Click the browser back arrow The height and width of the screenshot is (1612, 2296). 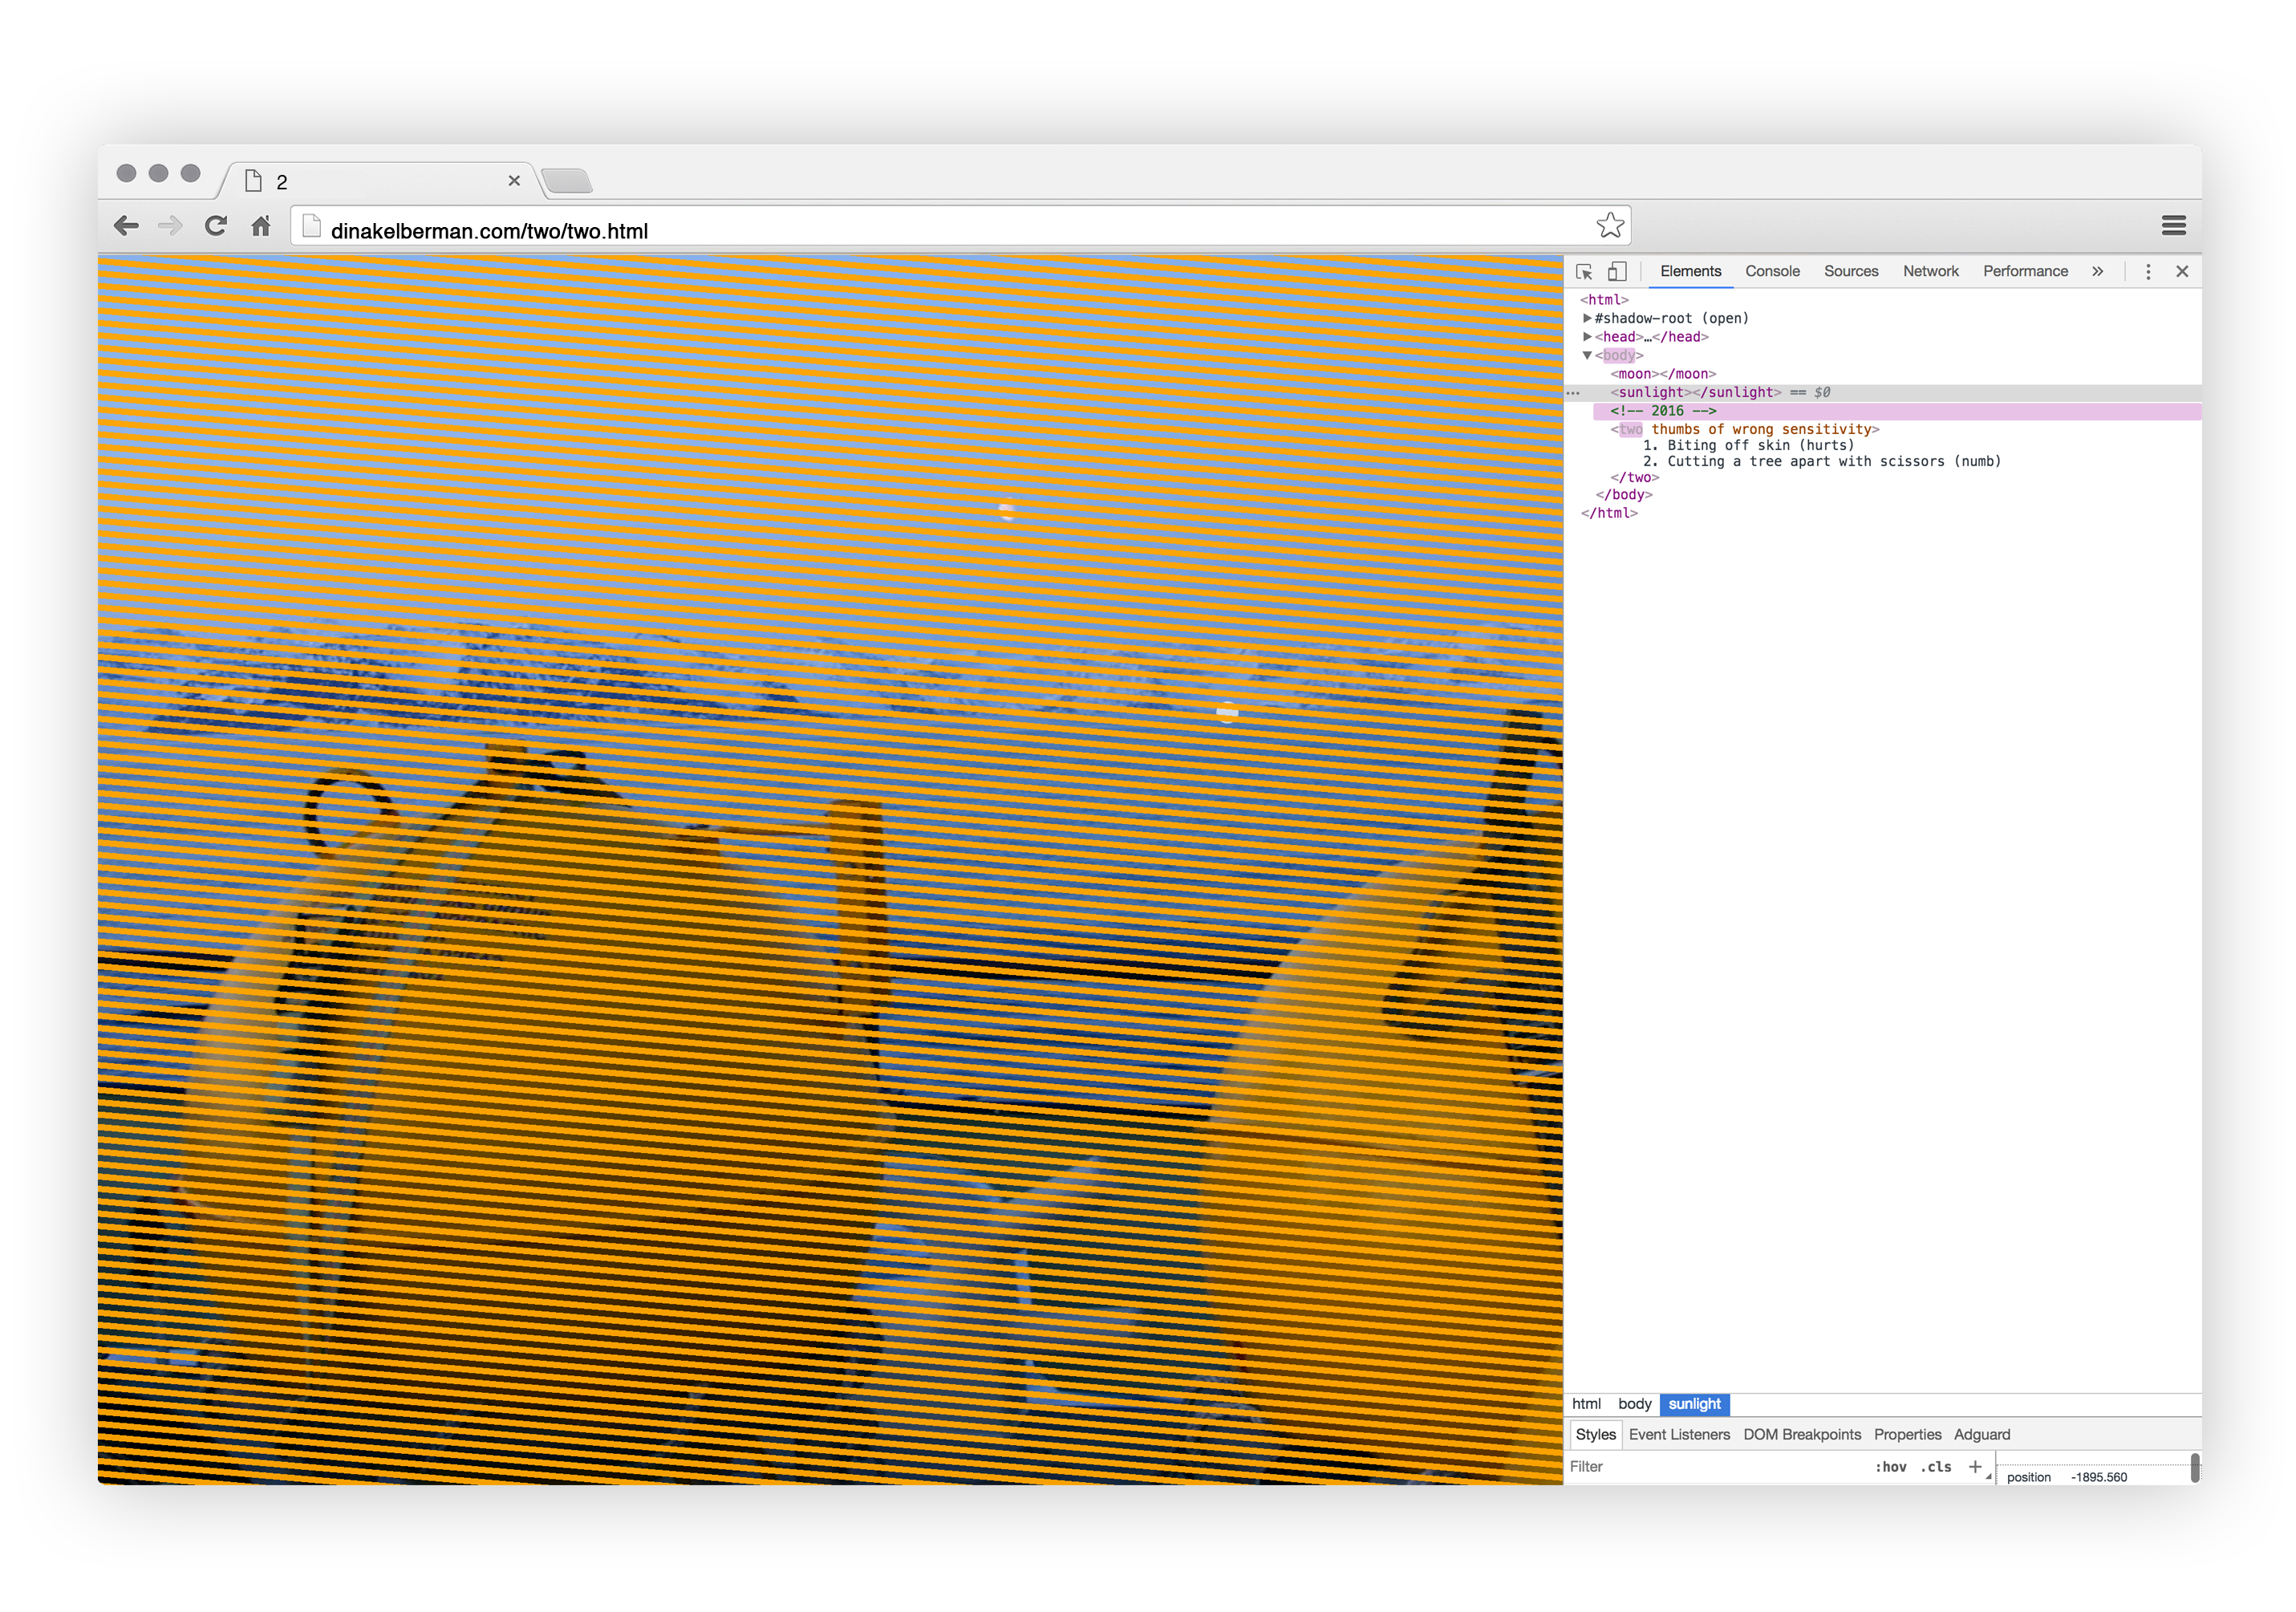click(x=127, y=226)
